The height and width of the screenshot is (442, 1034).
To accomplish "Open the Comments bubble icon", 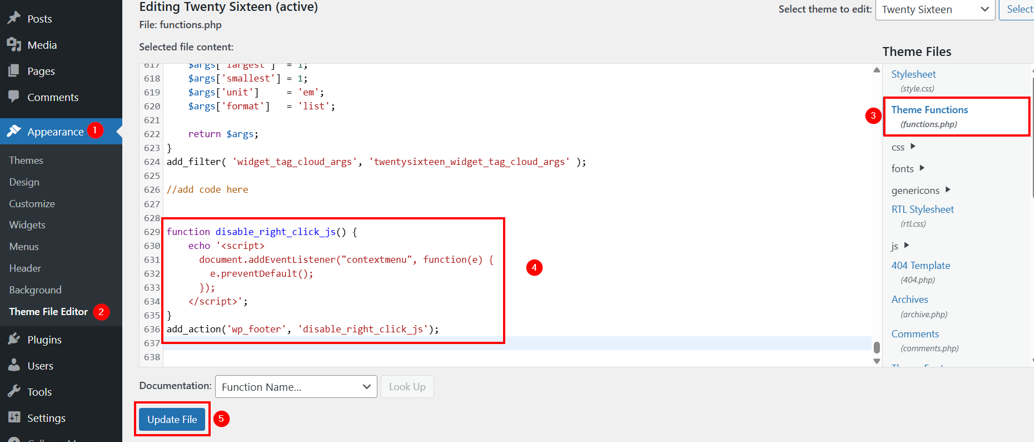I will 13,97.
